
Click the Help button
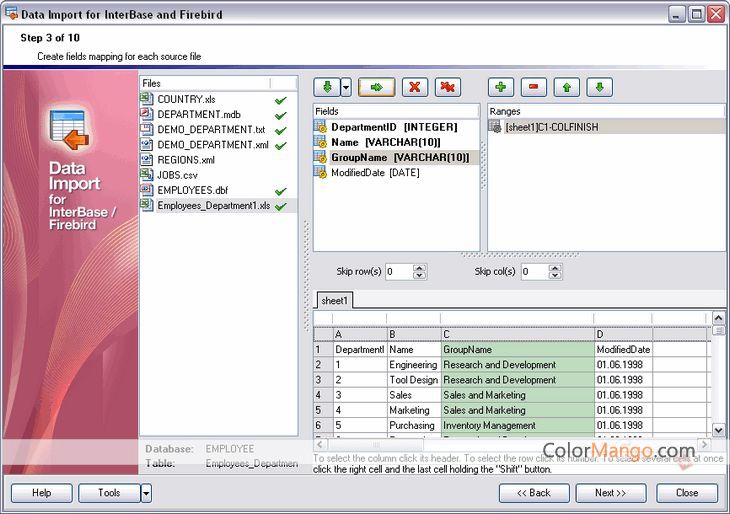pyautogui.click(x=41, y=493)
